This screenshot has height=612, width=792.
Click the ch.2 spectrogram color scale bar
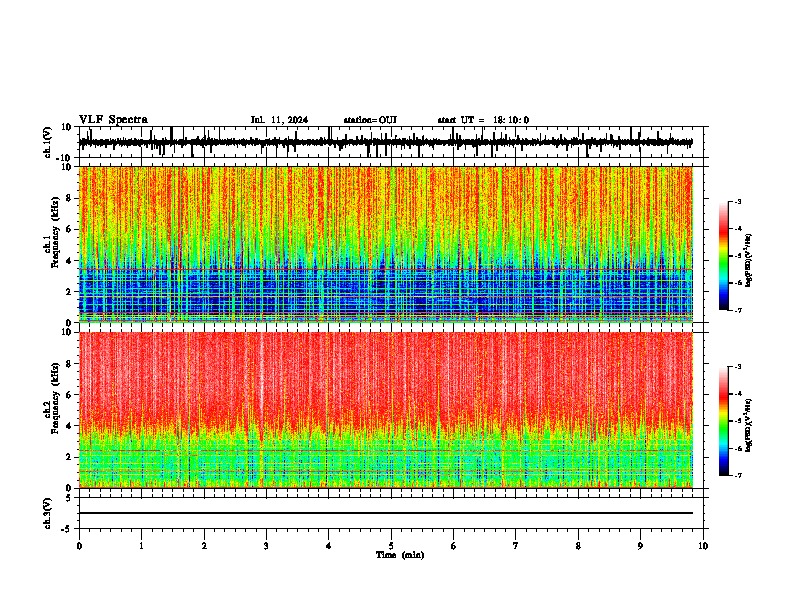click(724, 421)
